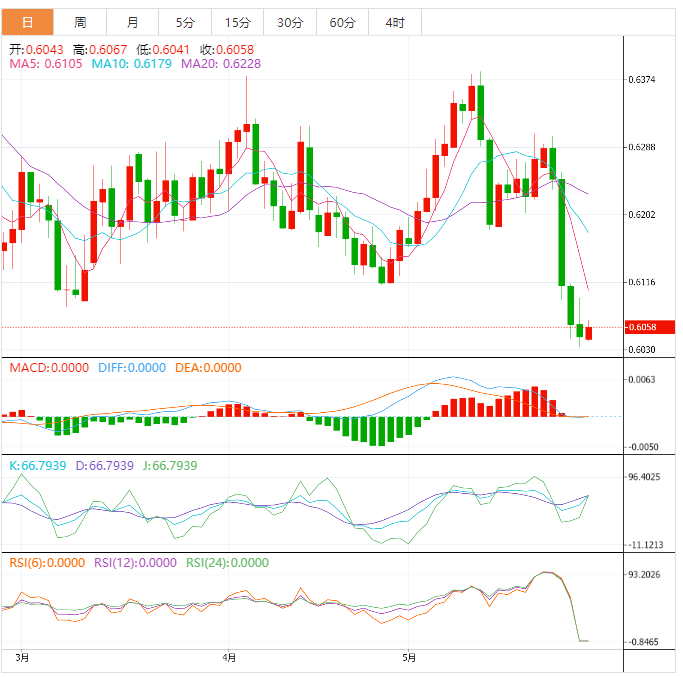Select the DIFF label in MACD panel
683x678 pixels.
132,368
